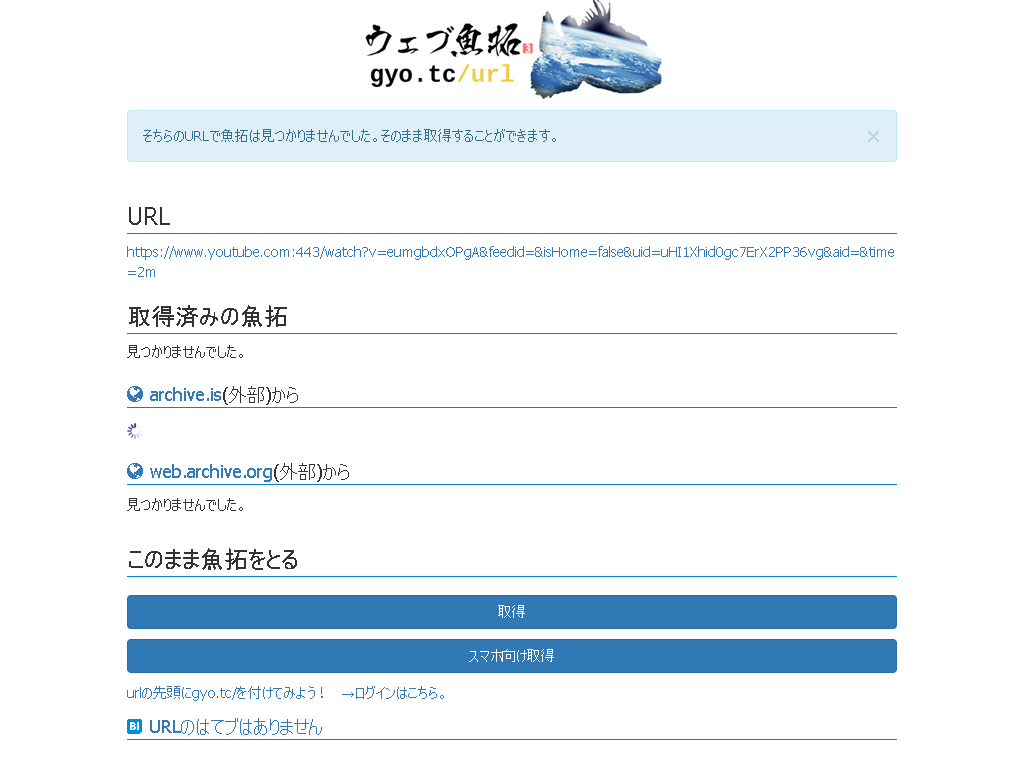Dismiss the blue notification alert

pyautogui.click(x=872, y=136)
